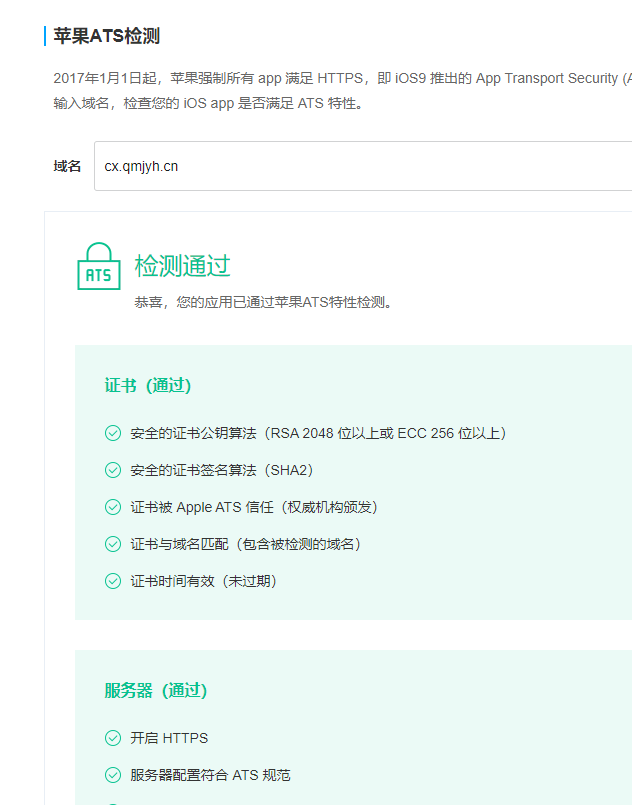632x805 pixels.
Task: Click the check icon beside SHA2 signature algorithm line
Action: [x=113, y=470]
